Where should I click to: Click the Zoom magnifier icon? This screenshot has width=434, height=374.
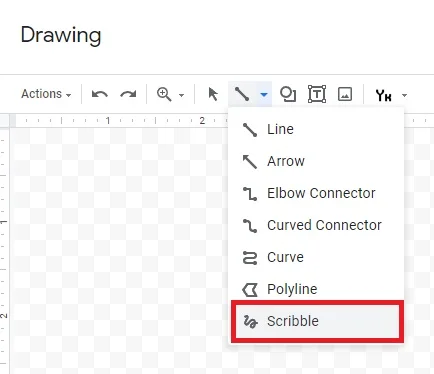pyautogui.click(x=164, y=94)
